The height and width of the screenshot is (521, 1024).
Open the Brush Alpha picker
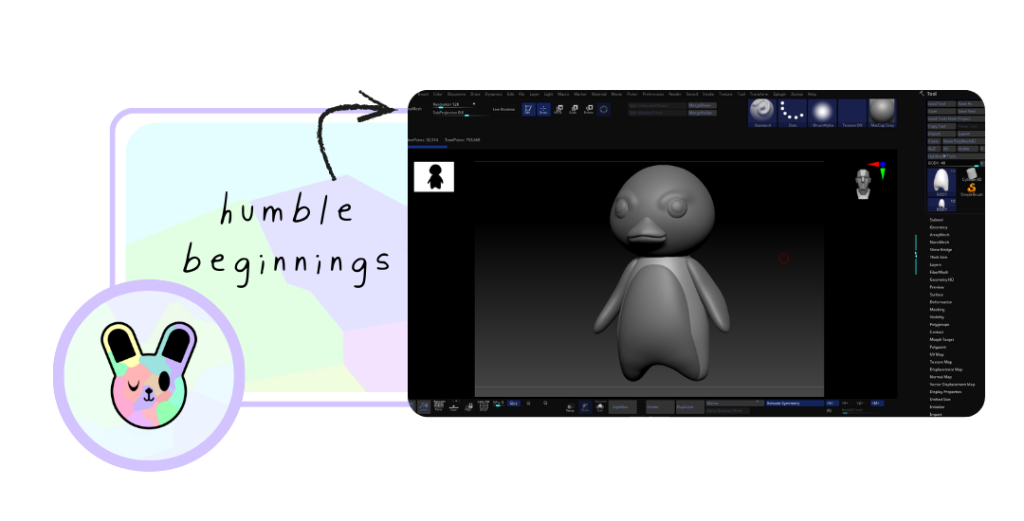pyautogui.click(x=822, y=113)
